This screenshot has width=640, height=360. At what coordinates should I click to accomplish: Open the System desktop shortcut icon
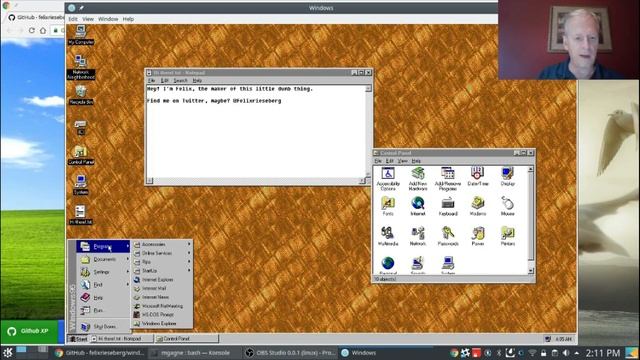(x=81, y=184)
